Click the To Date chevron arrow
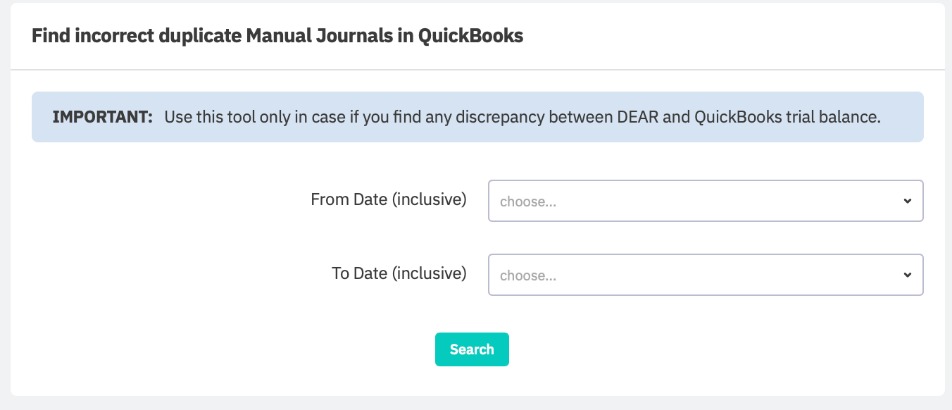The image size is (952, 410). pyautogui.click(x=907, y=274)
